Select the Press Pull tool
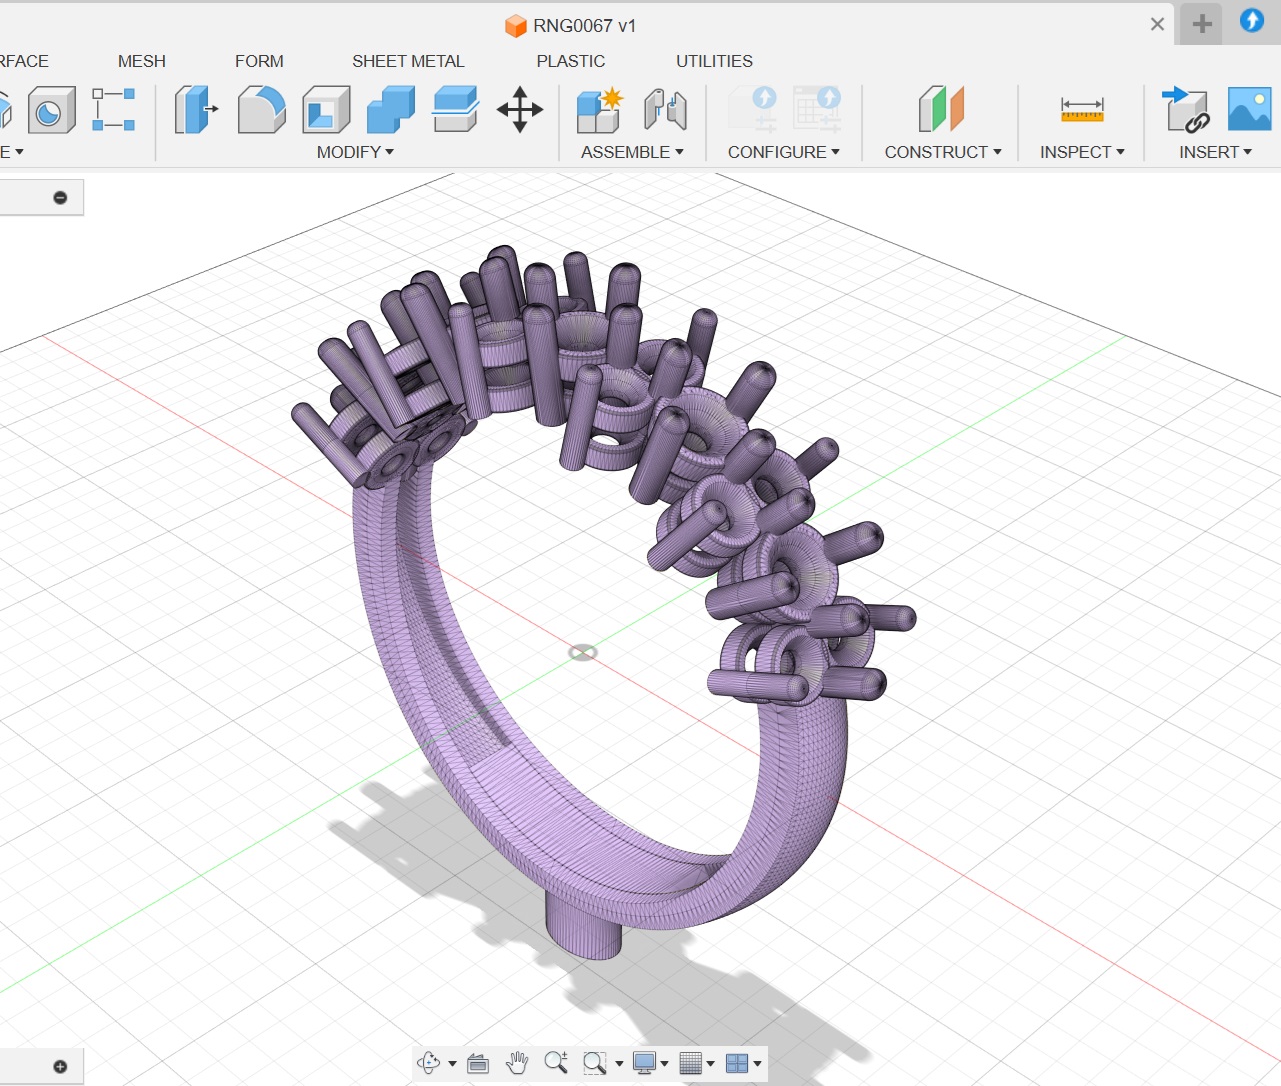The width and height of the screenshot is (1281, 1086). tap(195, 109)
